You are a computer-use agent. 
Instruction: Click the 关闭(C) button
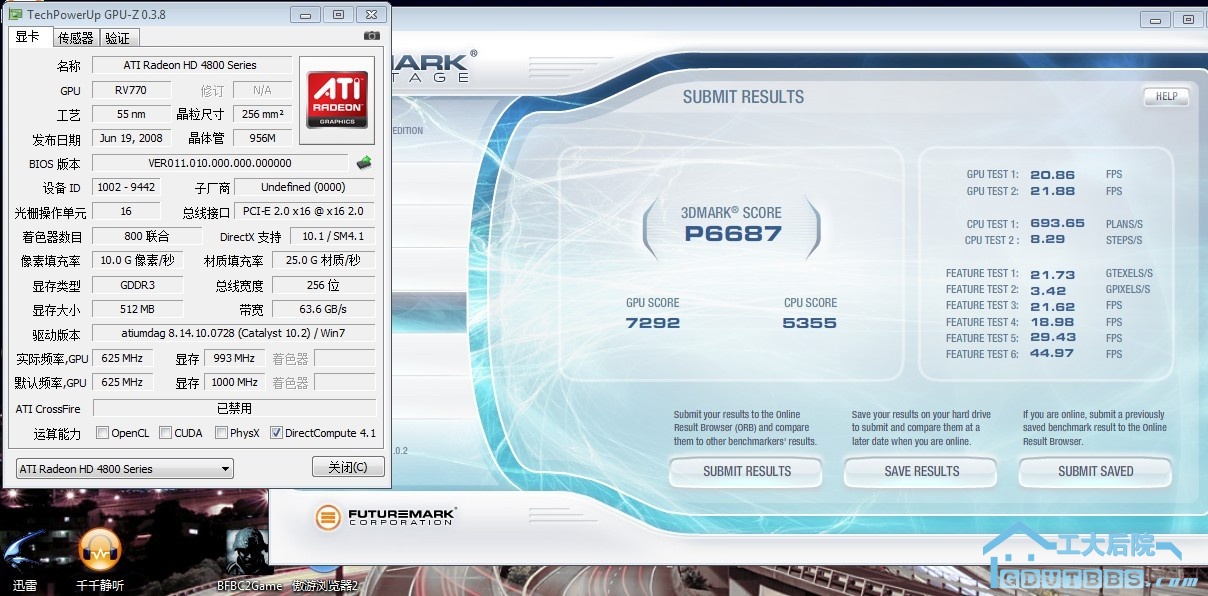[x=346, y=467]
